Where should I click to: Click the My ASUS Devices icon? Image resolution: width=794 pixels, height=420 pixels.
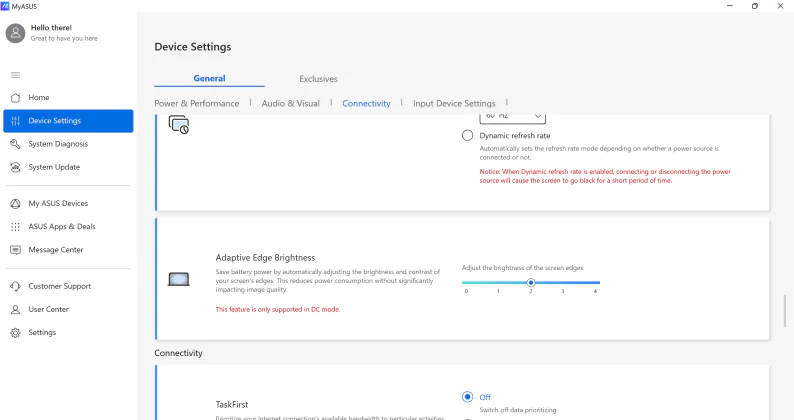[x=16, y=204]
